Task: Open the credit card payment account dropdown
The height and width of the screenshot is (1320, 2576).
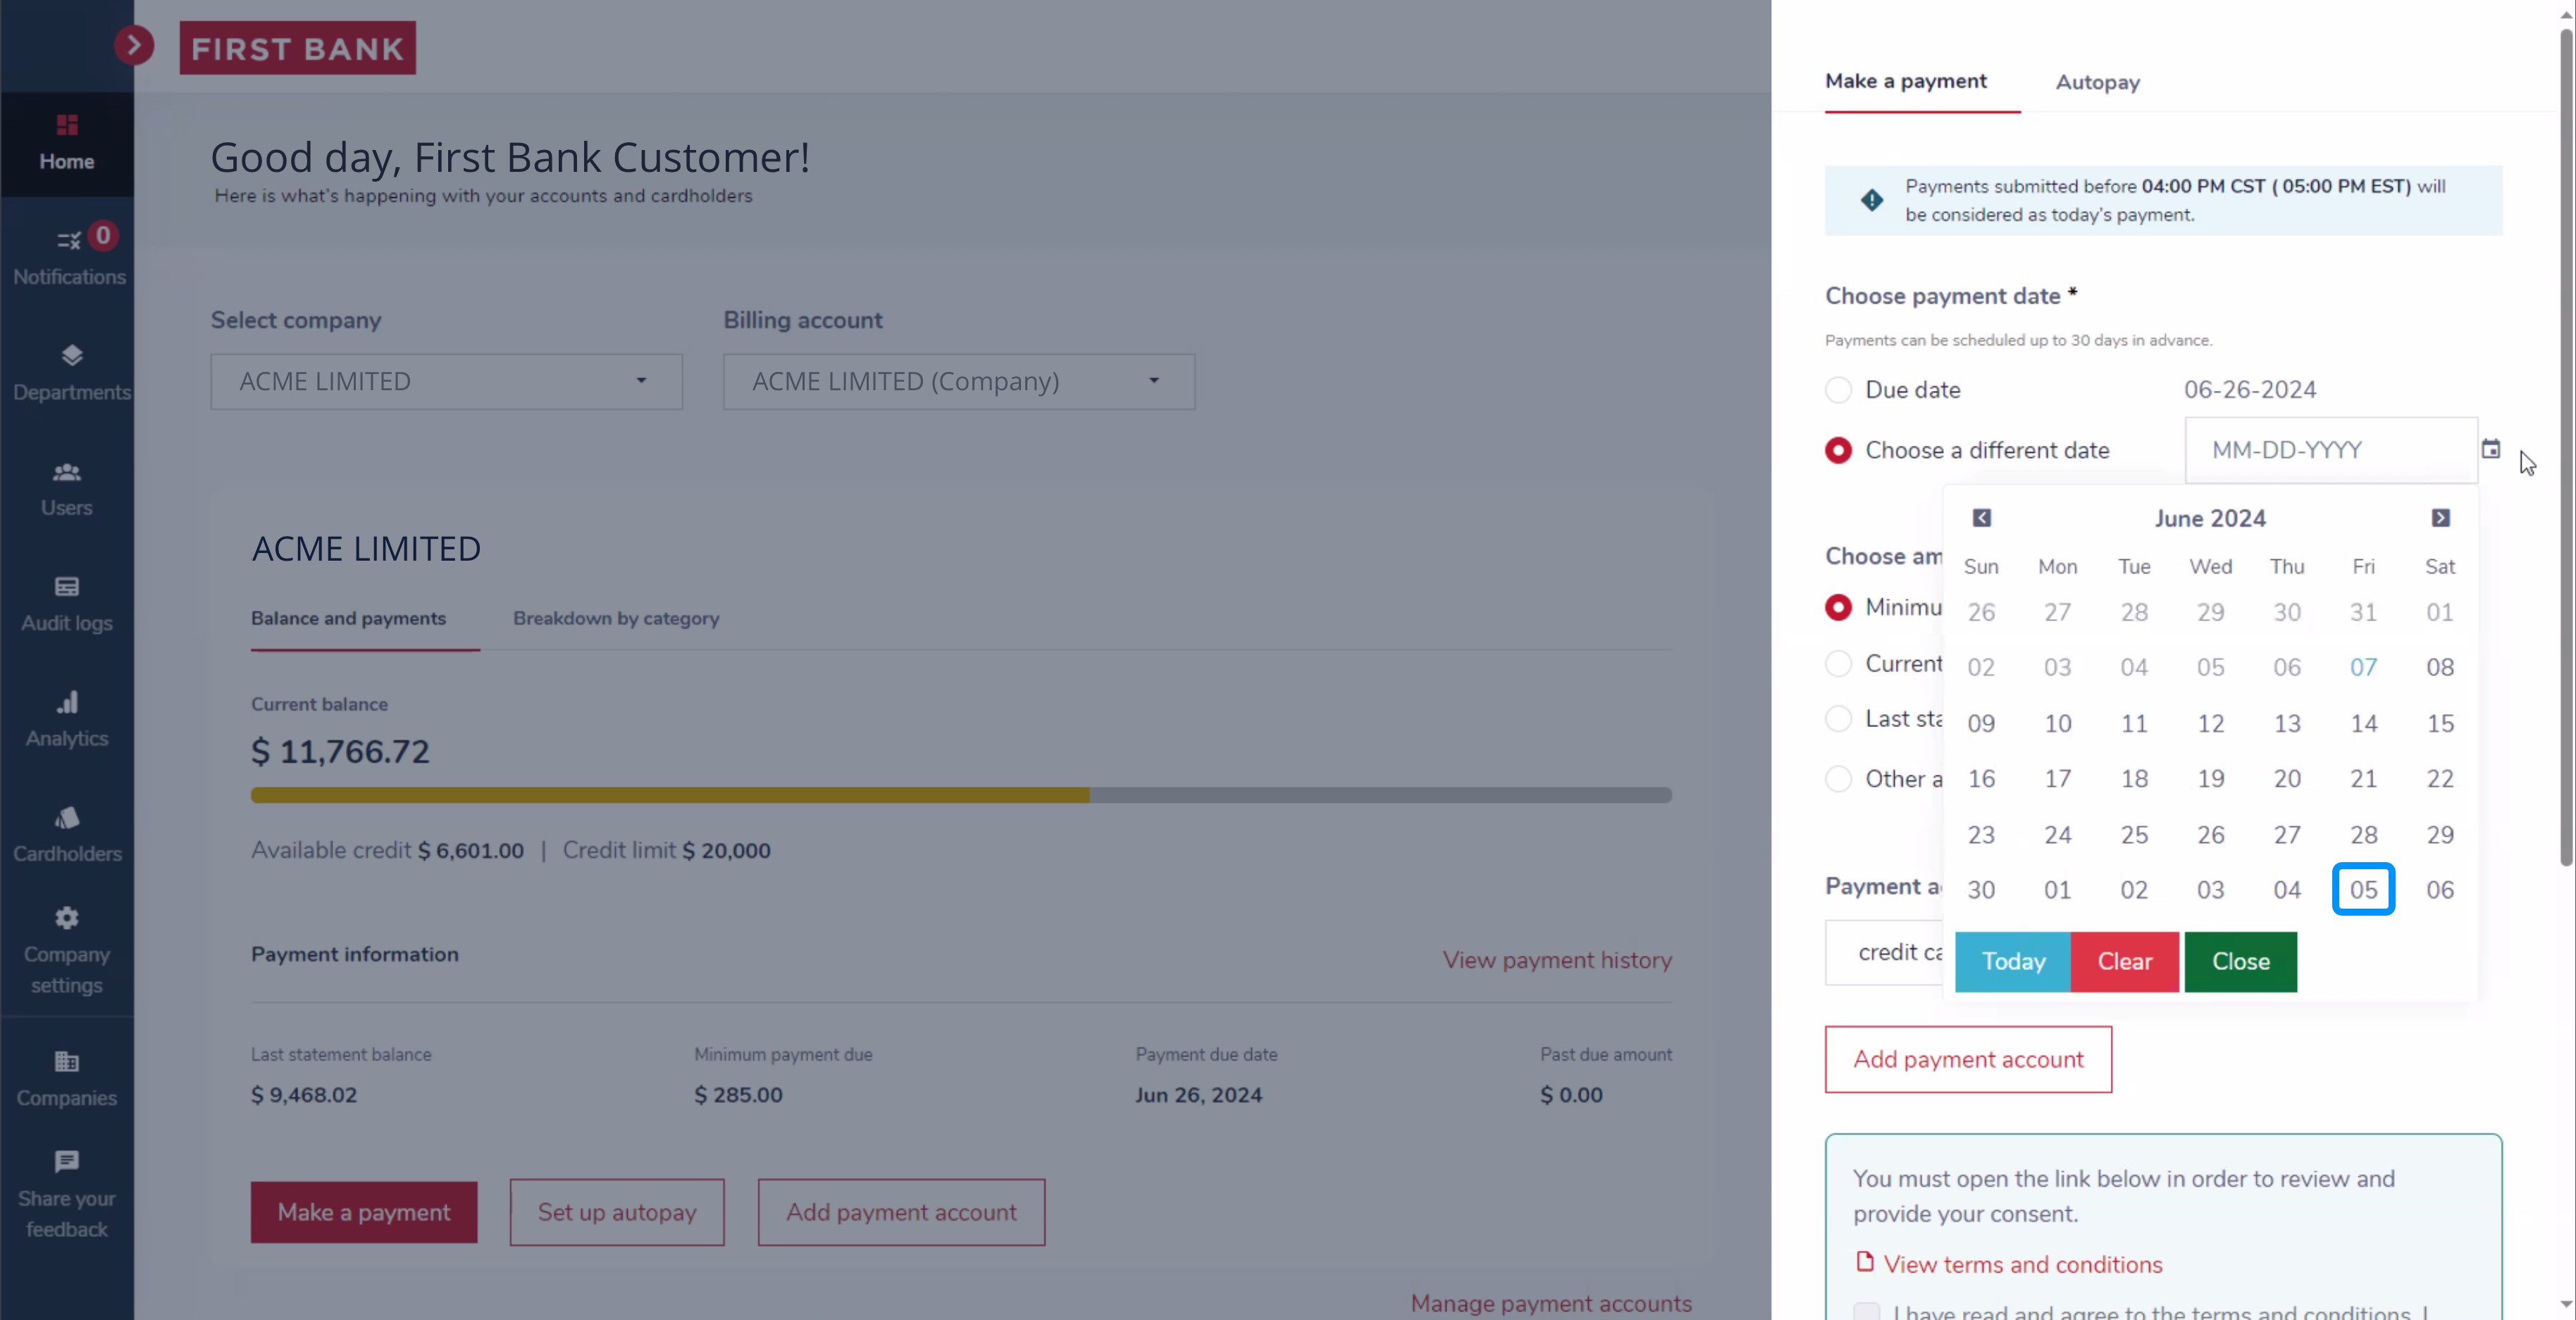Action: (1885, 953)
